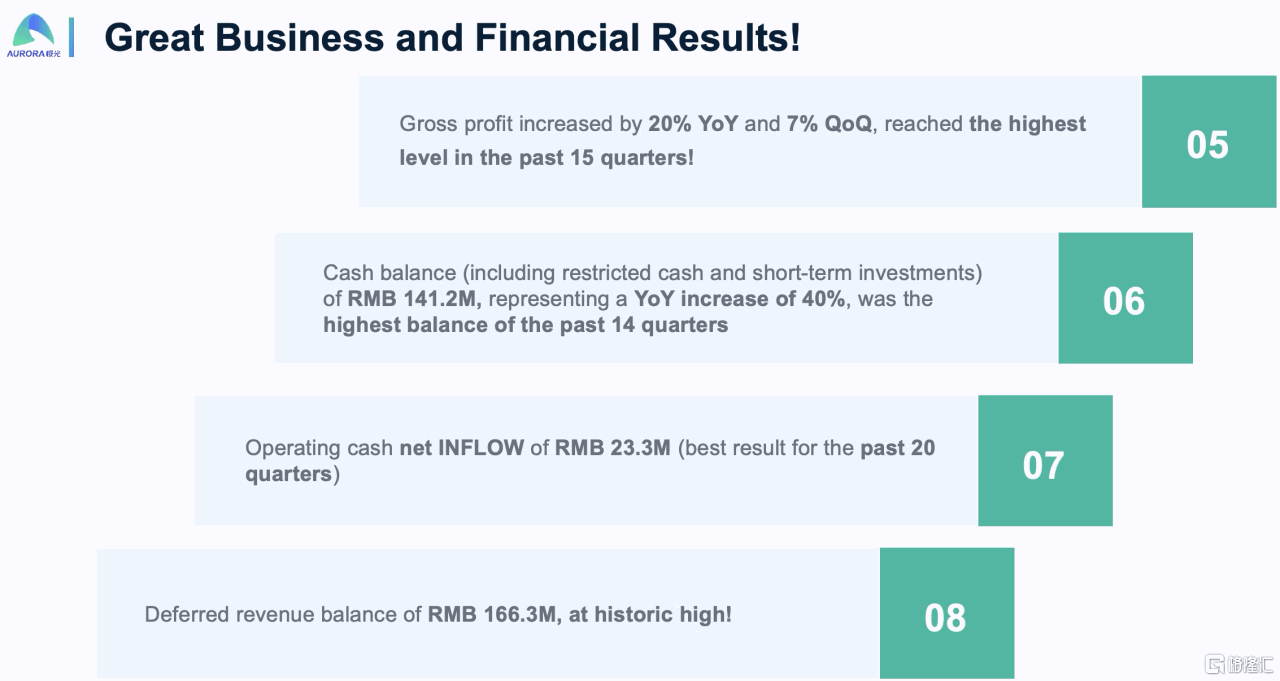This screenshot has width=1280, height=681.
Task: Select the '7% QoQ' bold text
Action: coord(829,124)
